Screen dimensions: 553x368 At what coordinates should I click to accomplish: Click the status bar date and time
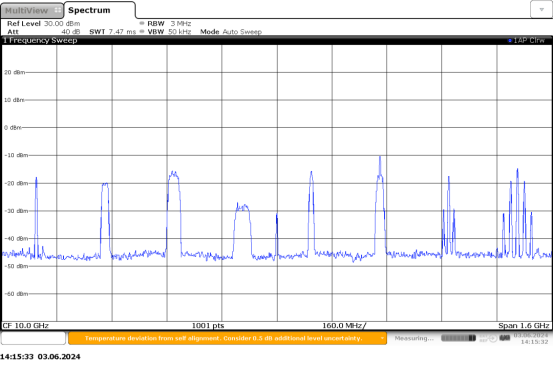[531, 338]
